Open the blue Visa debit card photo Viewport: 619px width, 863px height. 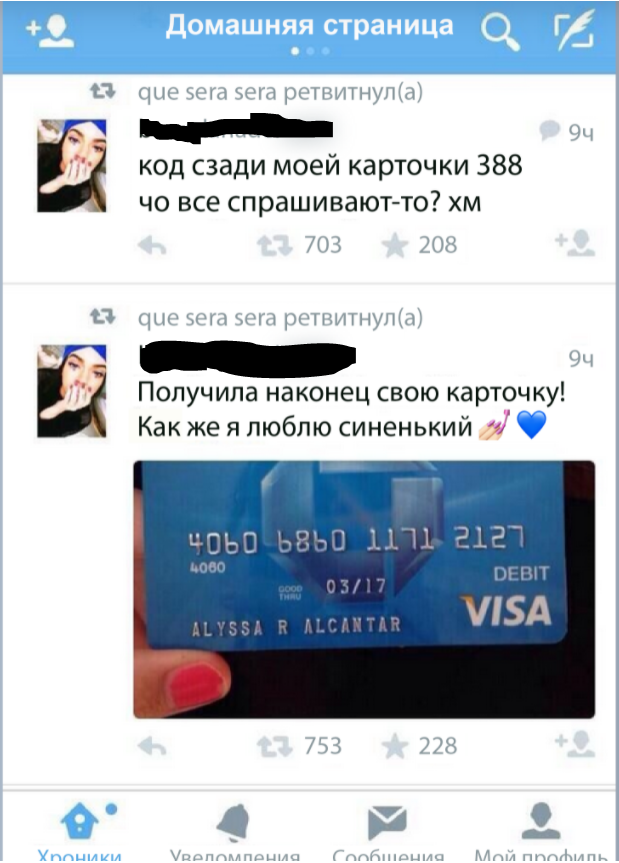click(364, 589)
